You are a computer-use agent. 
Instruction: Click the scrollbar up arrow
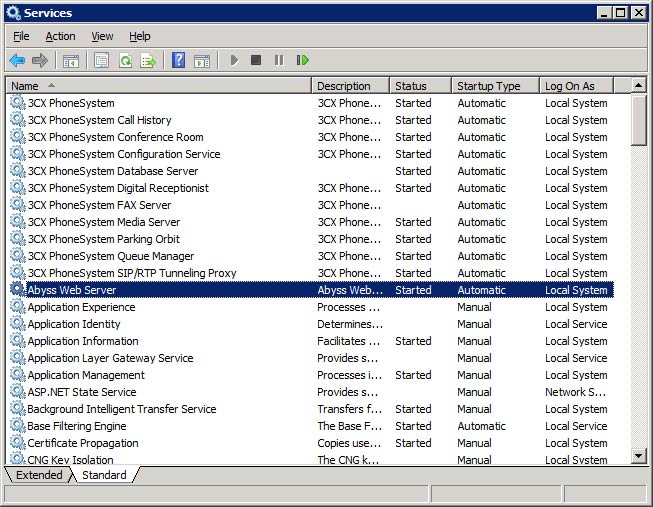point(638,86)
